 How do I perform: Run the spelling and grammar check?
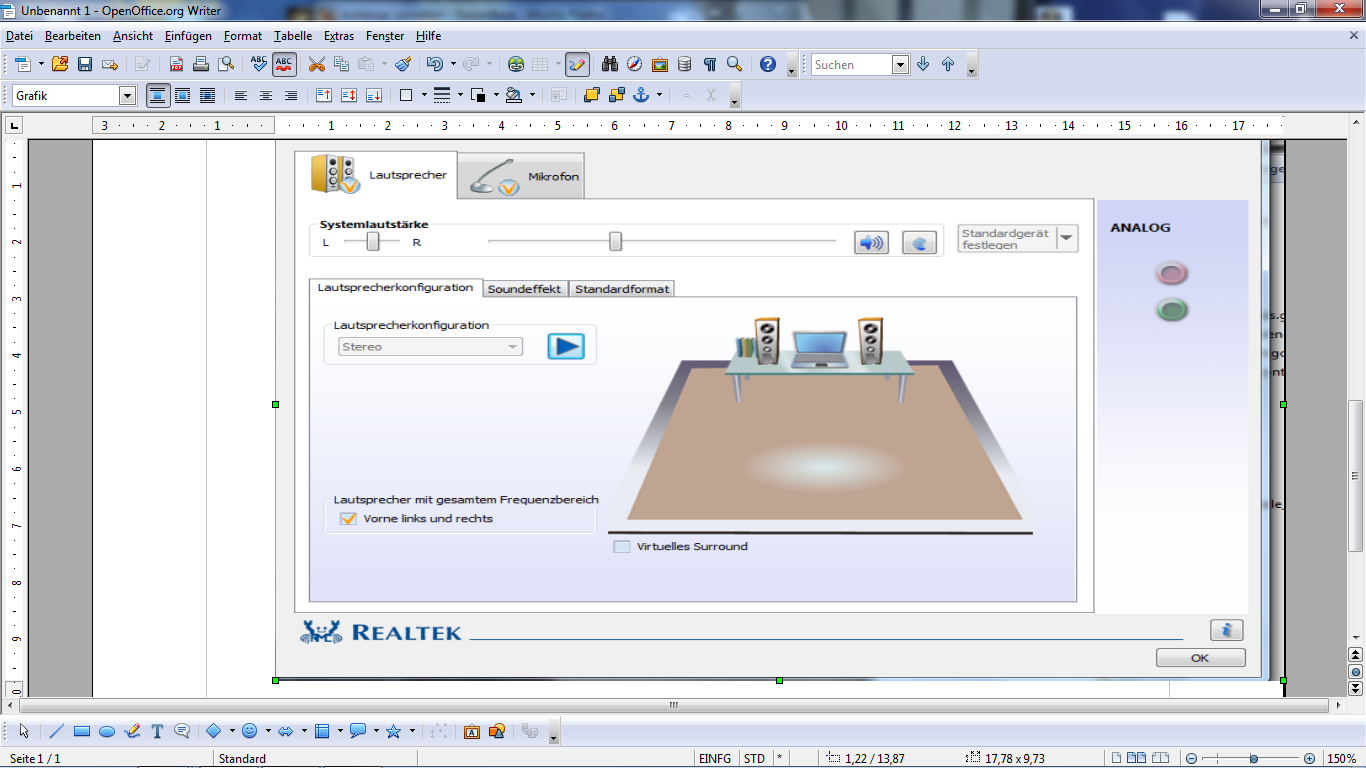point(259,64)
